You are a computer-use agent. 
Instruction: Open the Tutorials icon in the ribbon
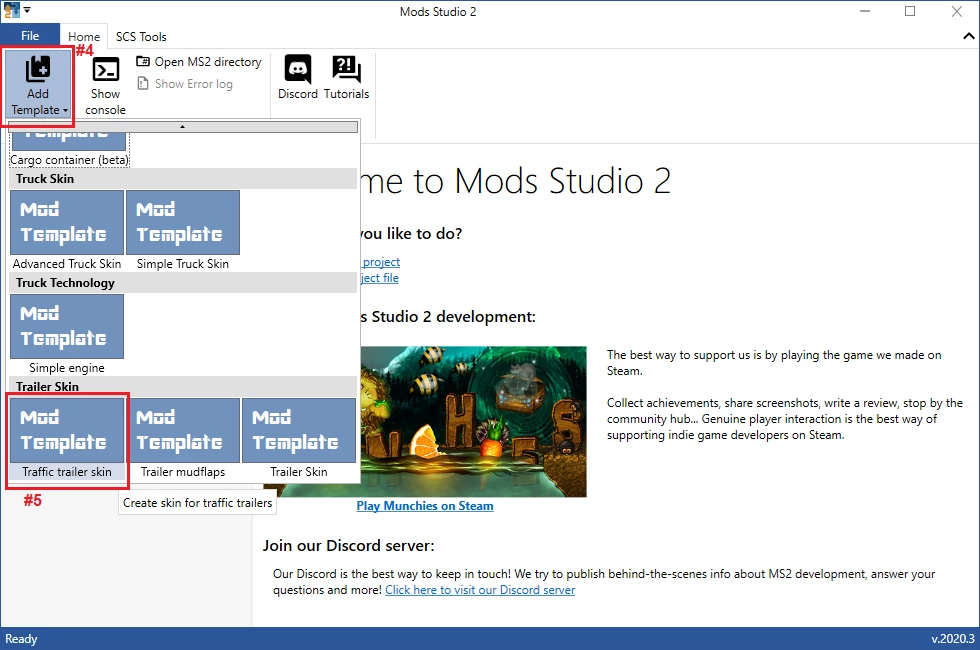coord(346,78)
